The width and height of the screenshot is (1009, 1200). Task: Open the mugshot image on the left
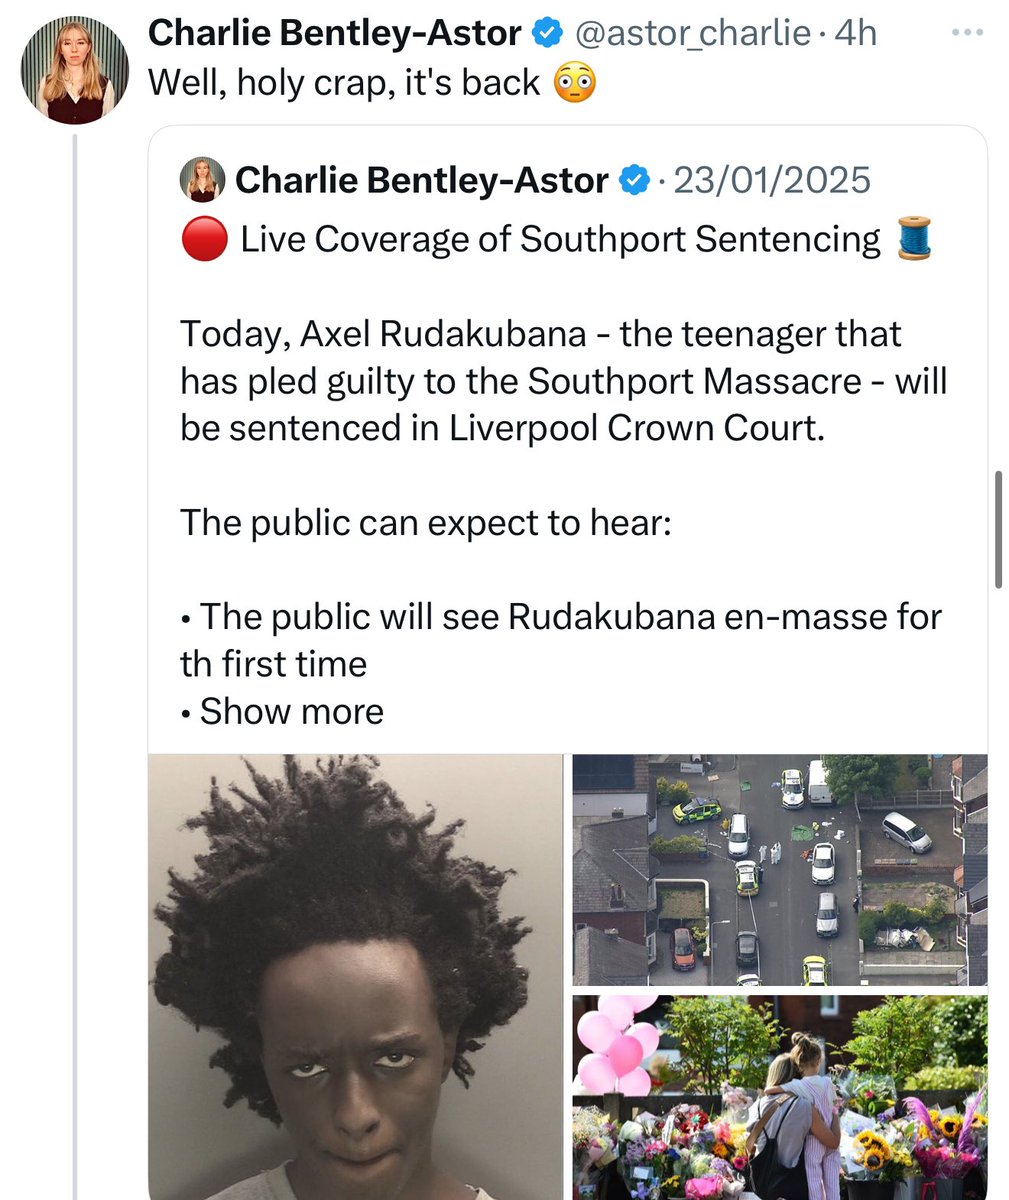(x=355, y=977)
